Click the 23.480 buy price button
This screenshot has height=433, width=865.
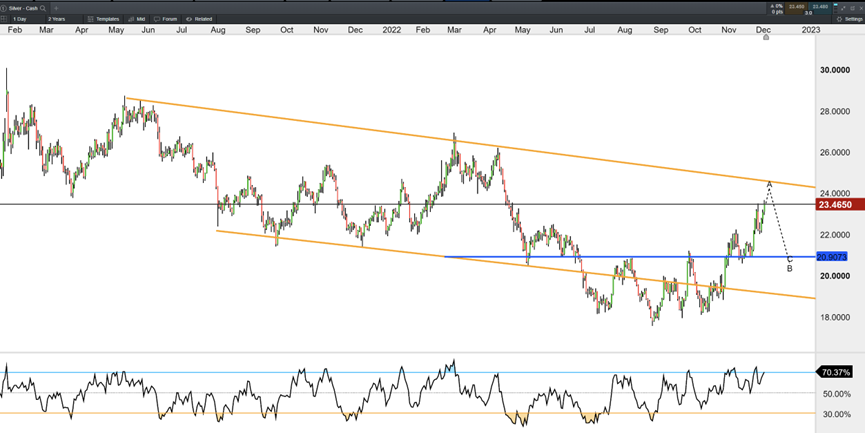click(x=820, y=8)
